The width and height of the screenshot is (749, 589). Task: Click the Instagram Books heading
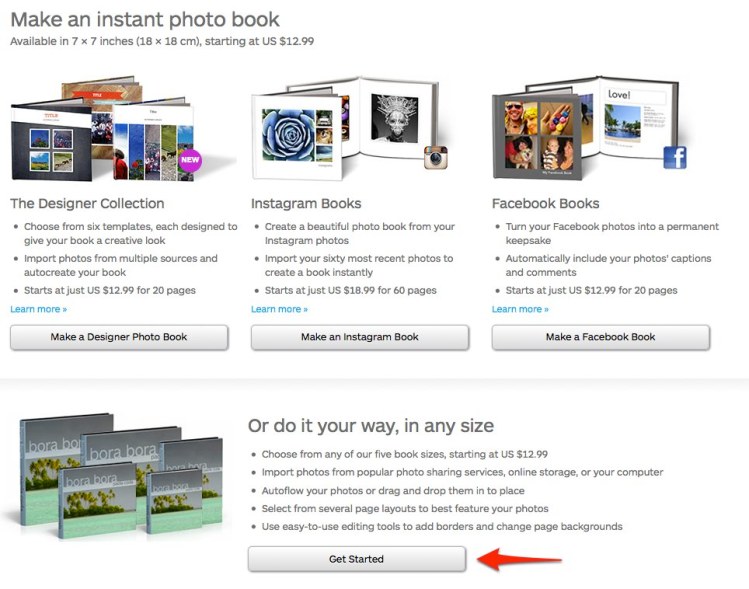click(x=306, y=203)
